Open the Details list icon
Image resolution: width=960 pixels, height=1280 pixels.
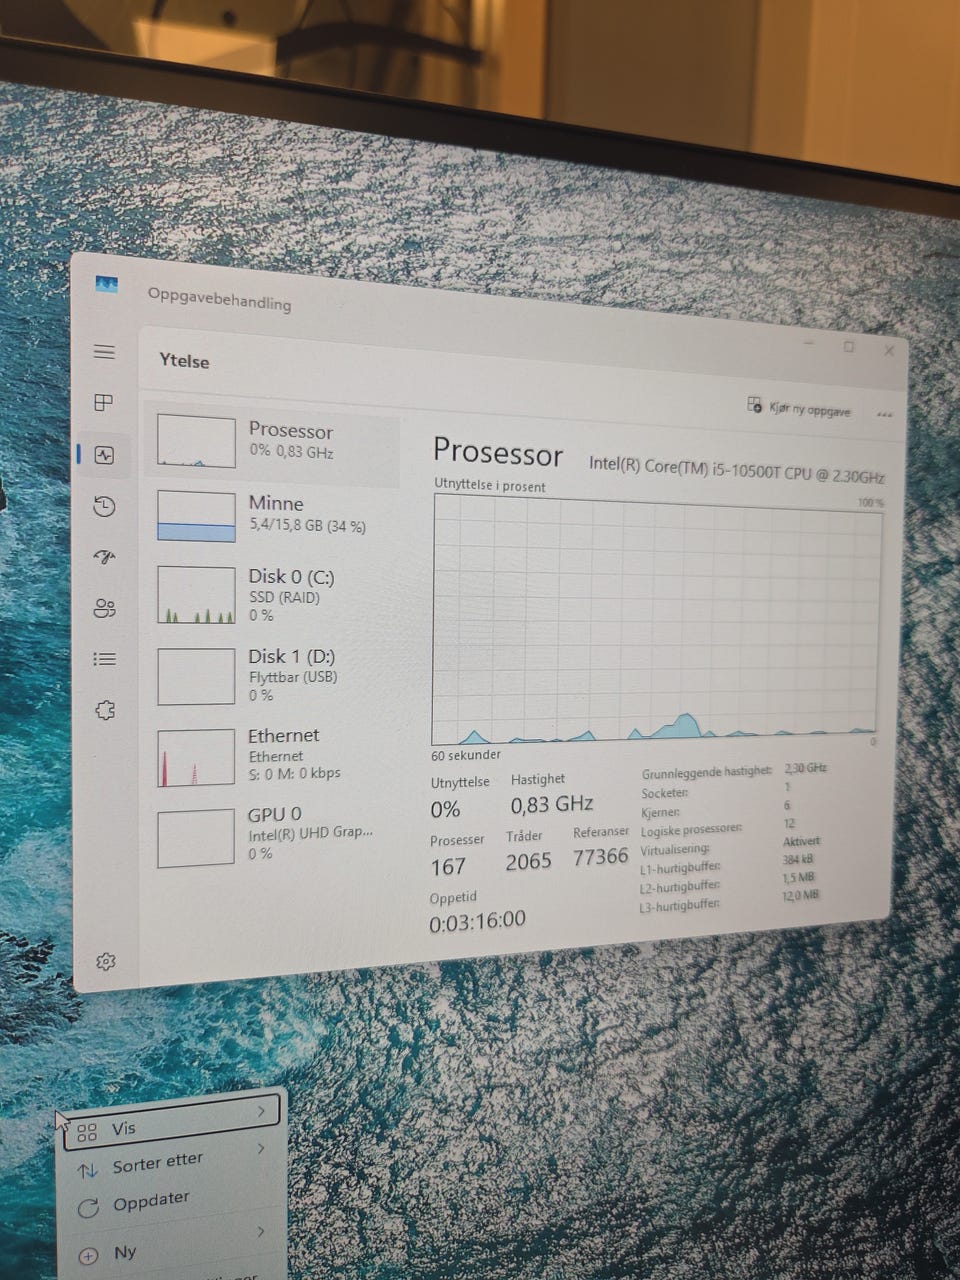click(x=104, y=659)
